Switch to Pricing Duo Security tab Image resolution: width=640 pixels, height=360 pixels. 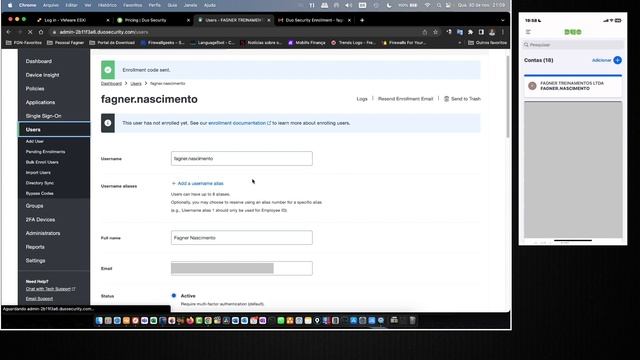point(153,20)
